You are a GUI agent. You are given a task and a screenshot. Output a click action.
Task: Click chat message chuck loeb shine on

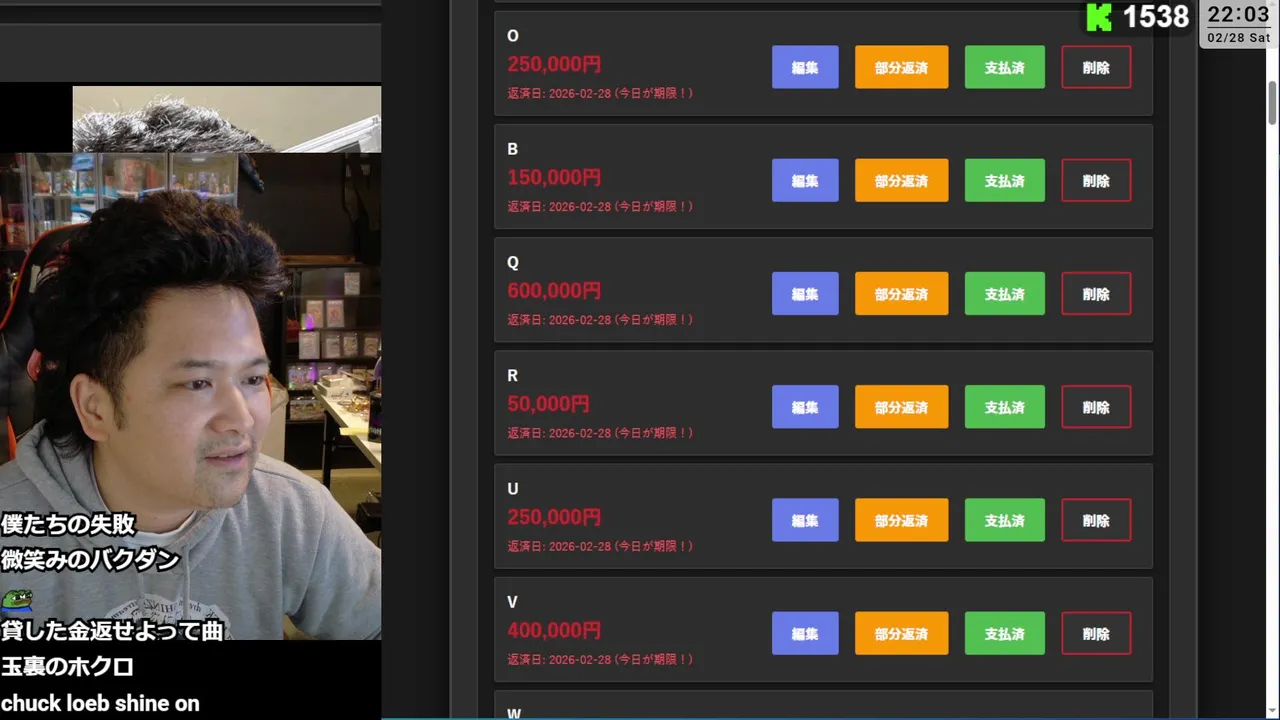click(x=100, y=703)
